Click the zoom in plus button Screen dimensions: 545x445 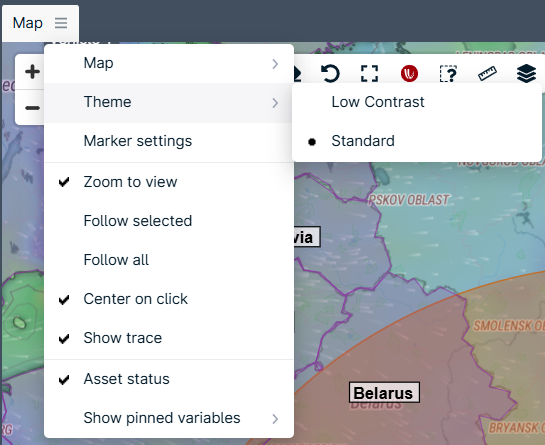pos(32,72)
